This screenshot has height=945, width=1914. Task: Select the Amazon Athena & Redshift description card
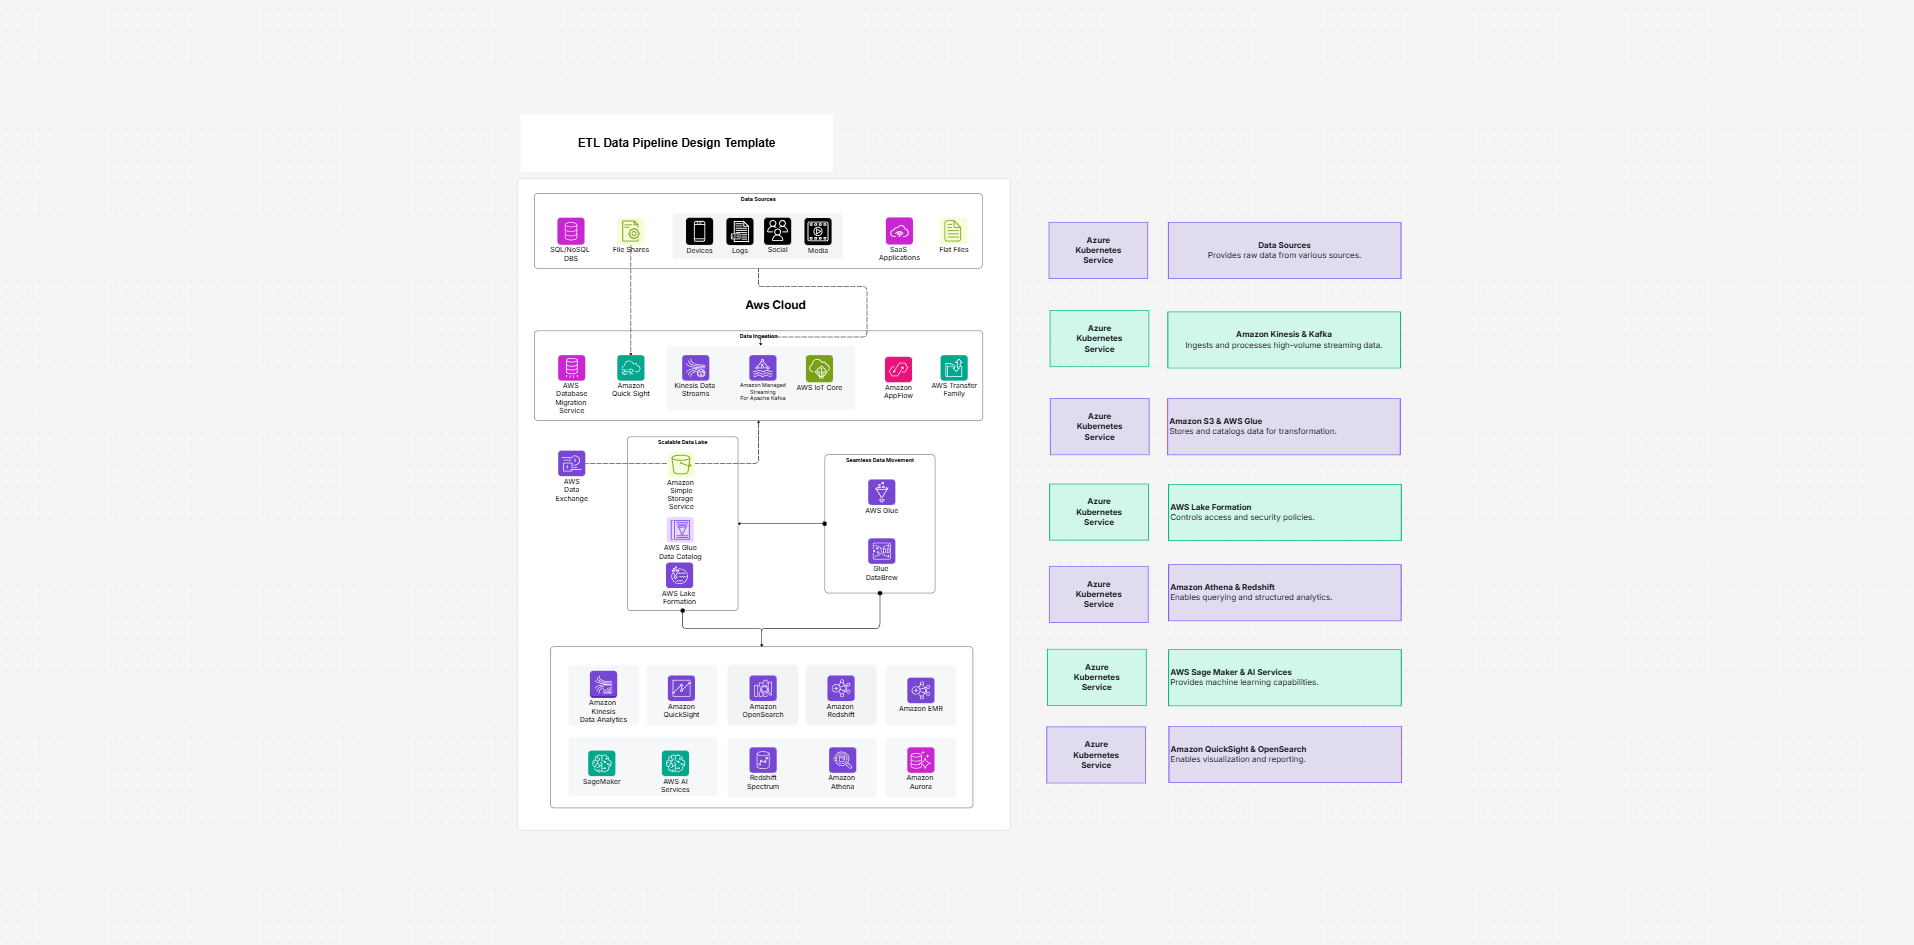[x=1284, y=593]
